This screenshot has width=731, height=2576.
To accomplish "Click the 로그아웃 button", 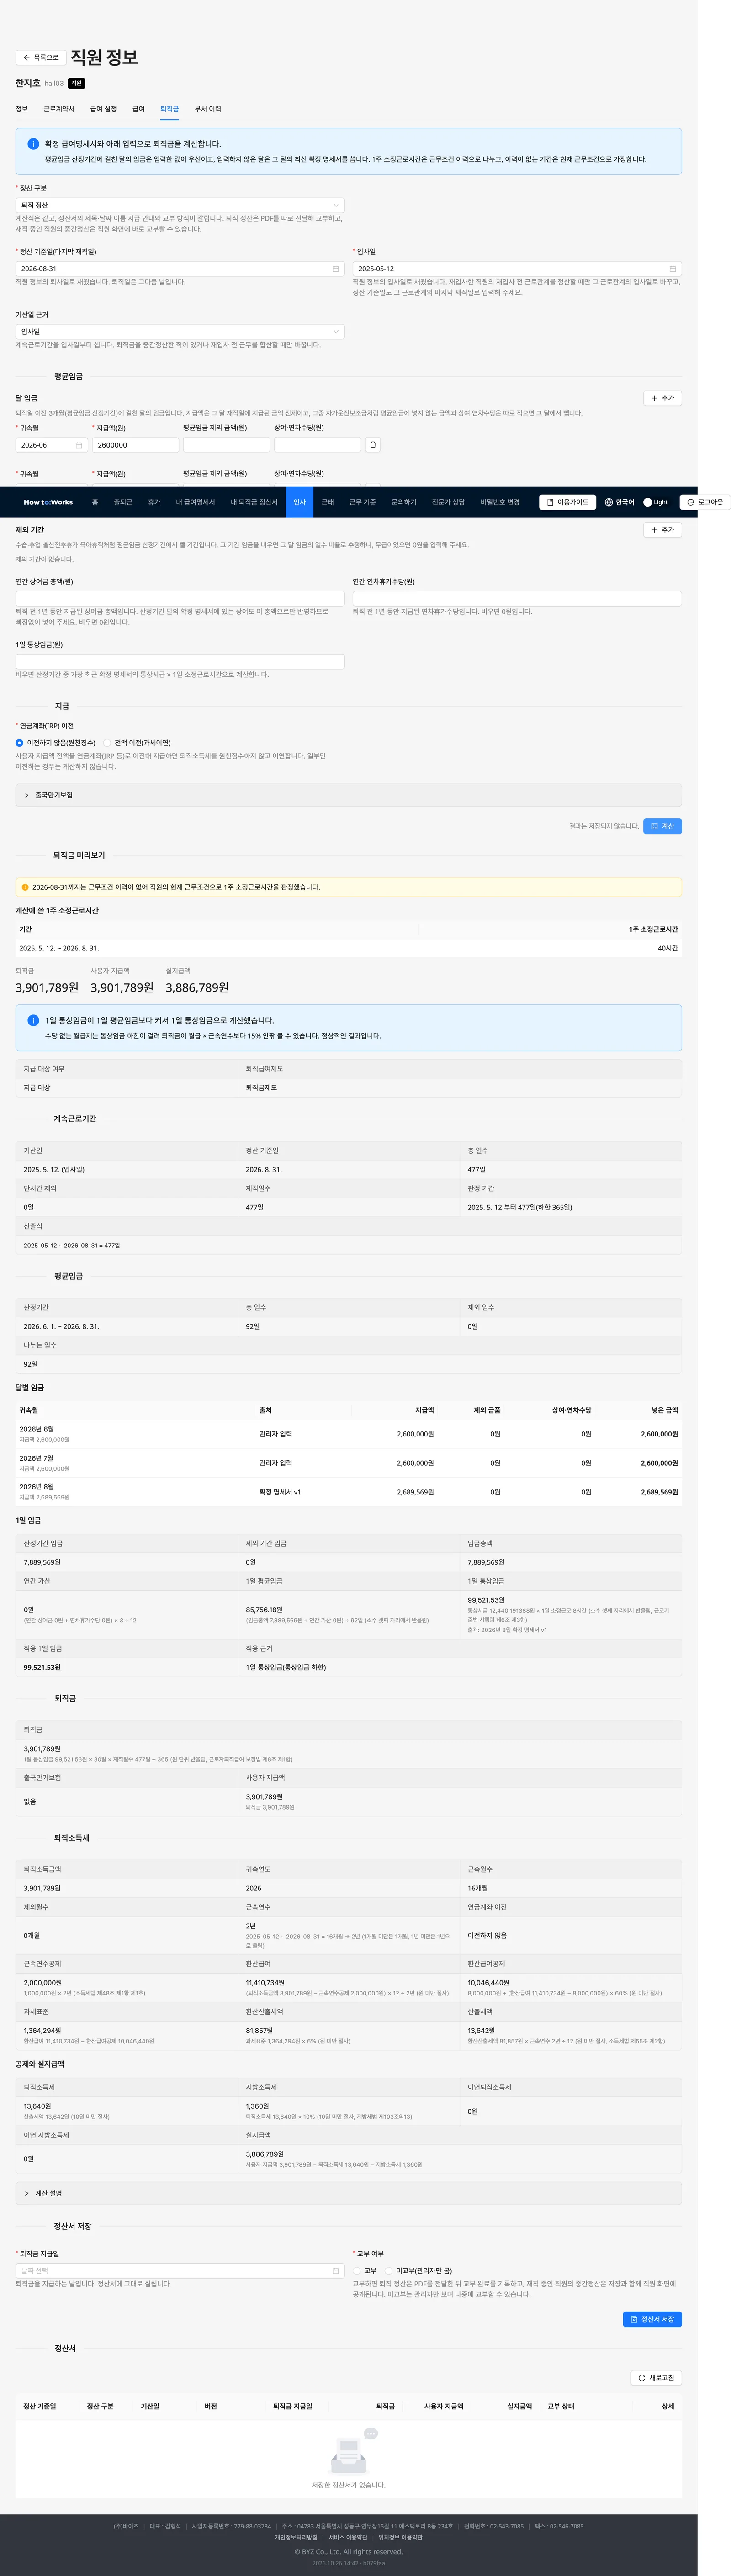I will (x=705, y=502).
